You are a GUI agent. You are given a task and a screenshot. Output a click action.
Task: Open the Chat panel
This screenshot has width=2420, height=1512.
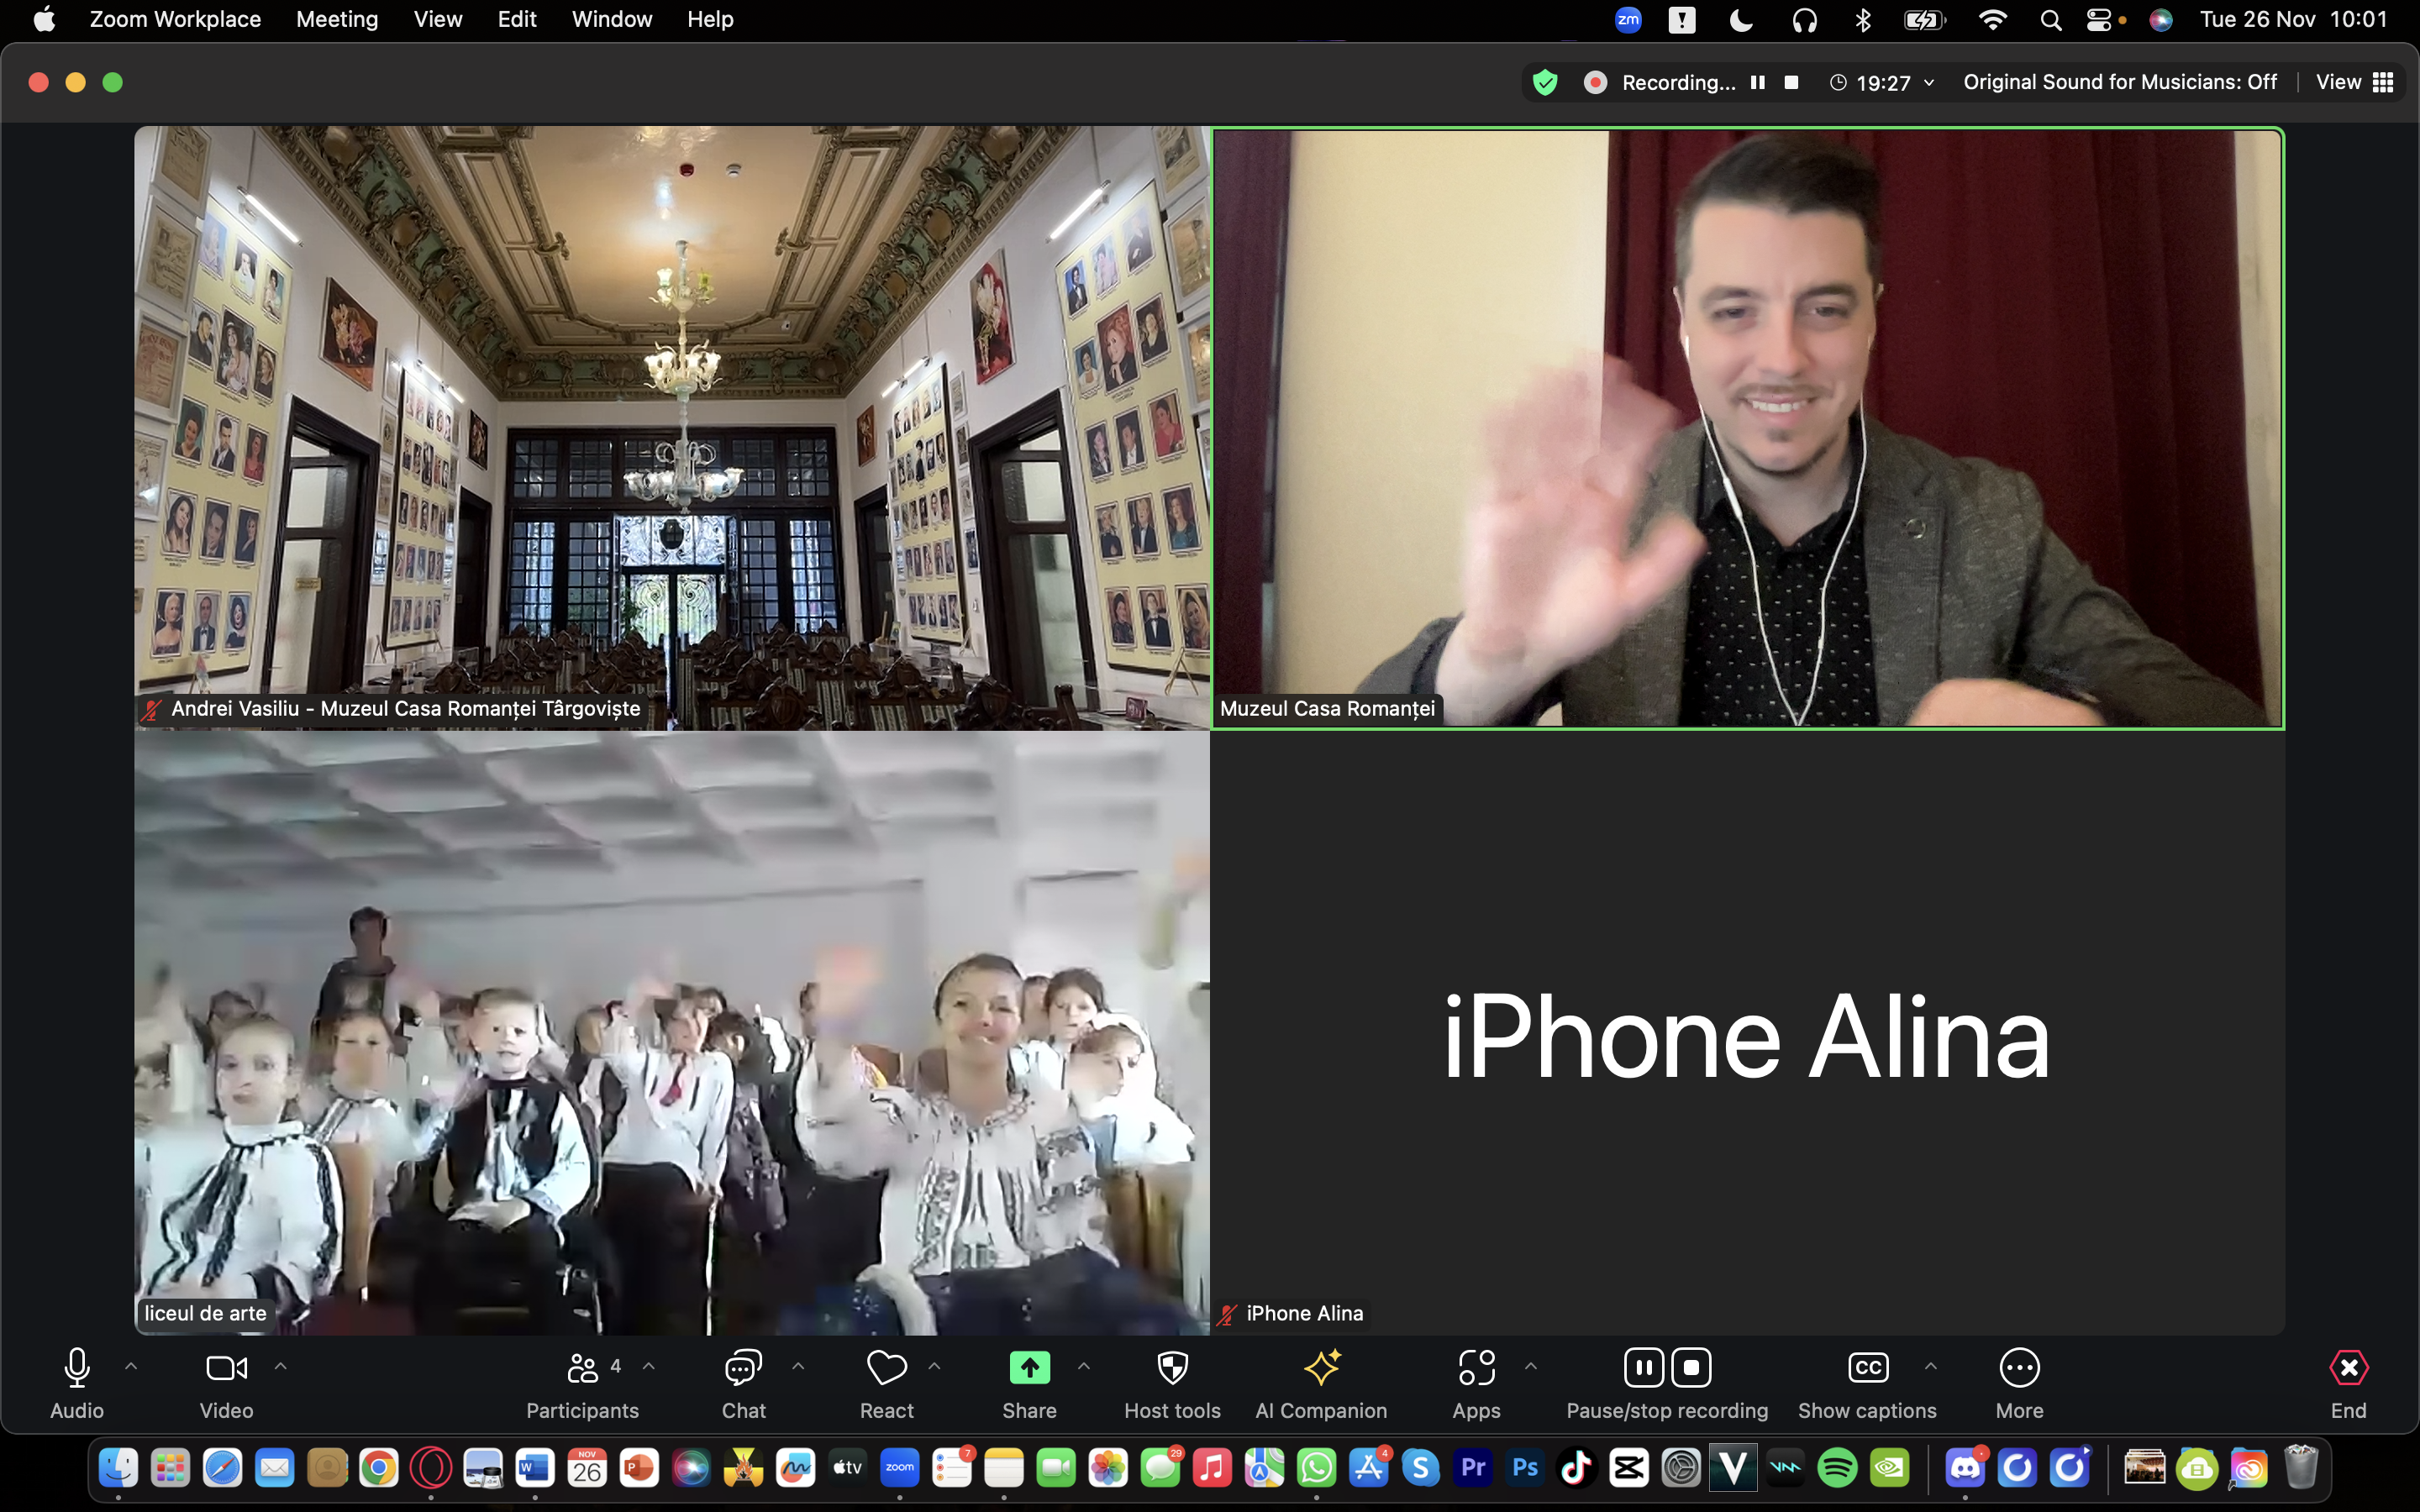[743, 1383]
